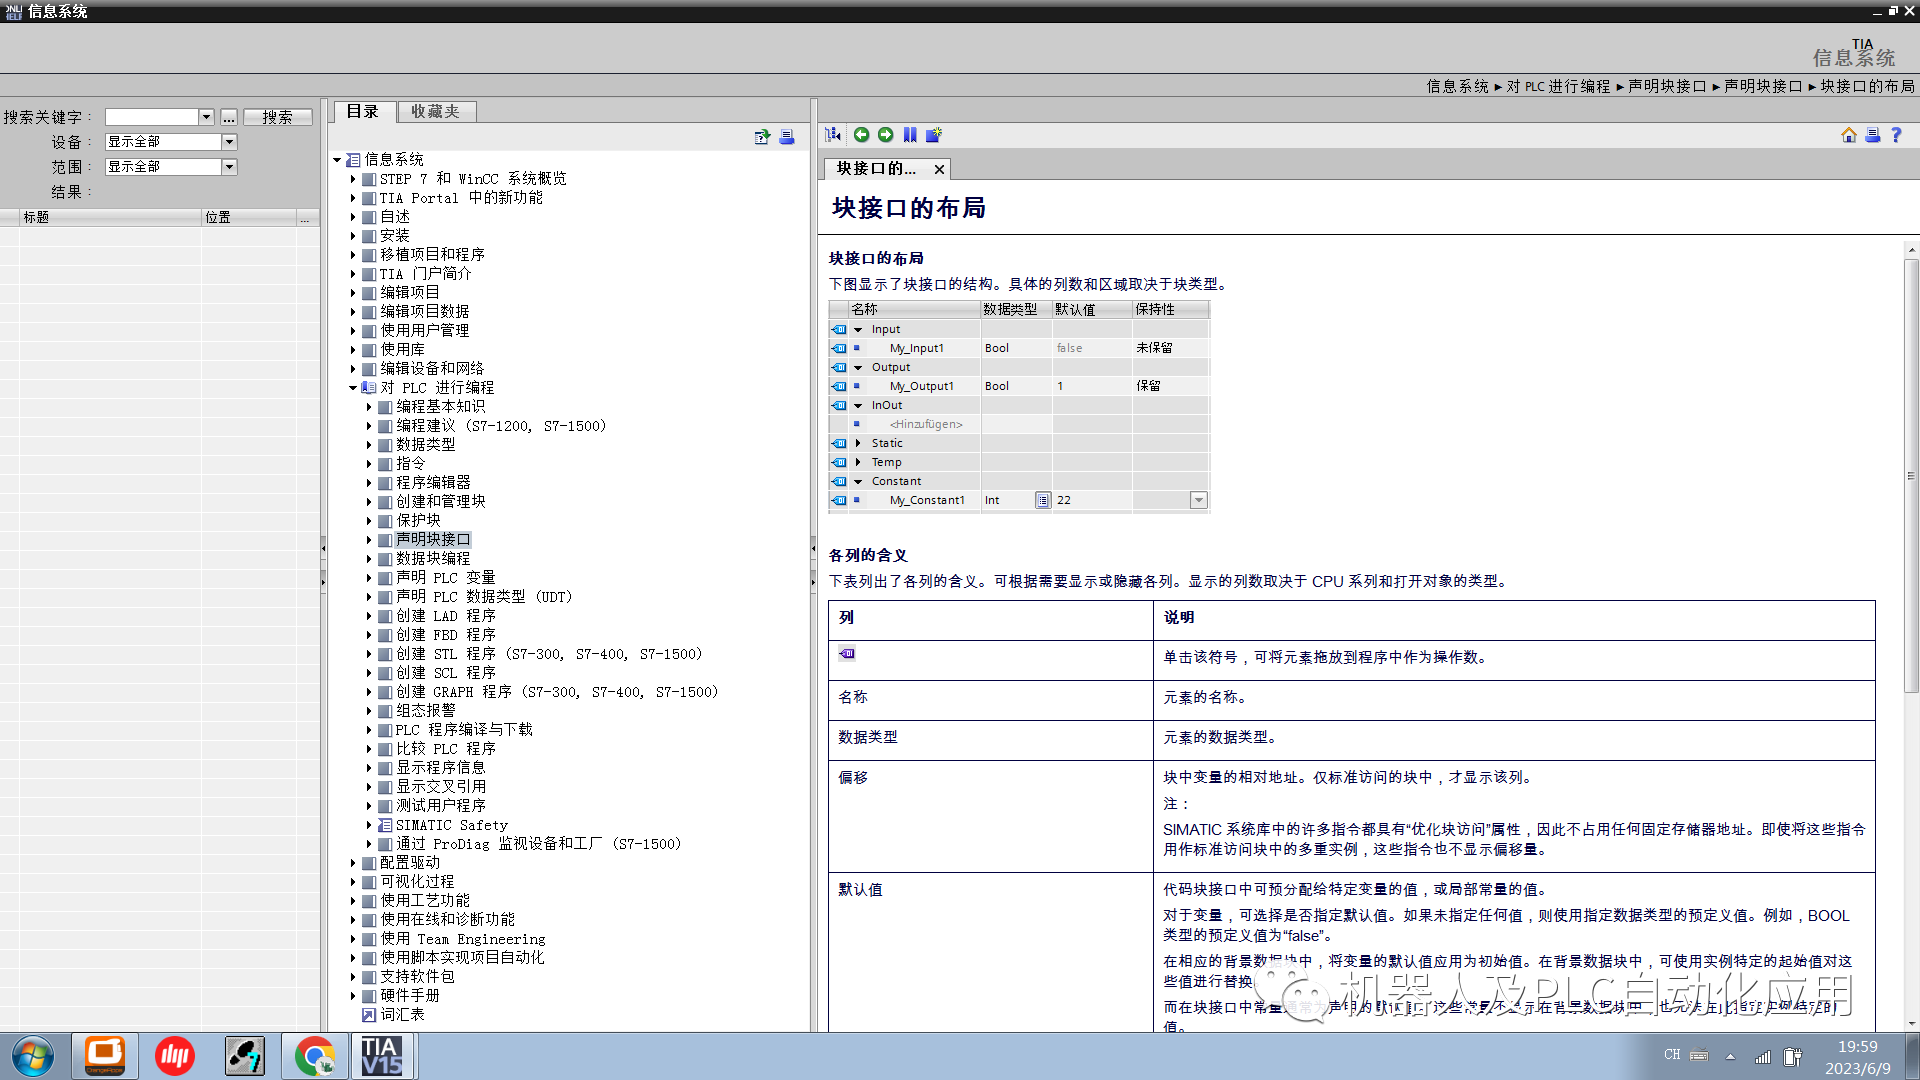1920x1080 pixels.
Task: Click the CH input language indicator
Action: [x=1672, y=1055]
